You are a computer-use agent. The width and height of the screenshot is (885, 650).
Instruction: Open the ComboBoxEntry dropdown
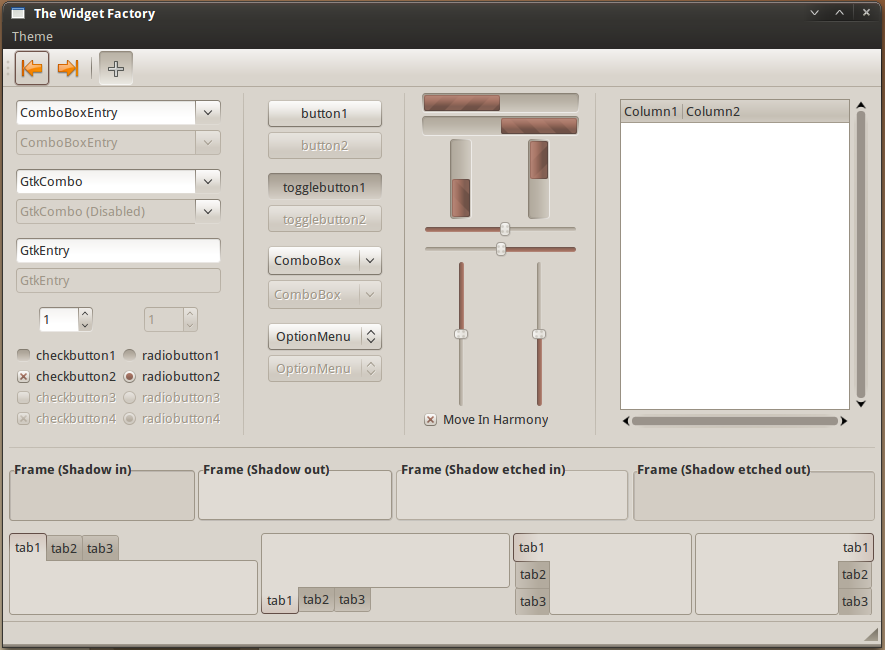[x=207, y=112]
